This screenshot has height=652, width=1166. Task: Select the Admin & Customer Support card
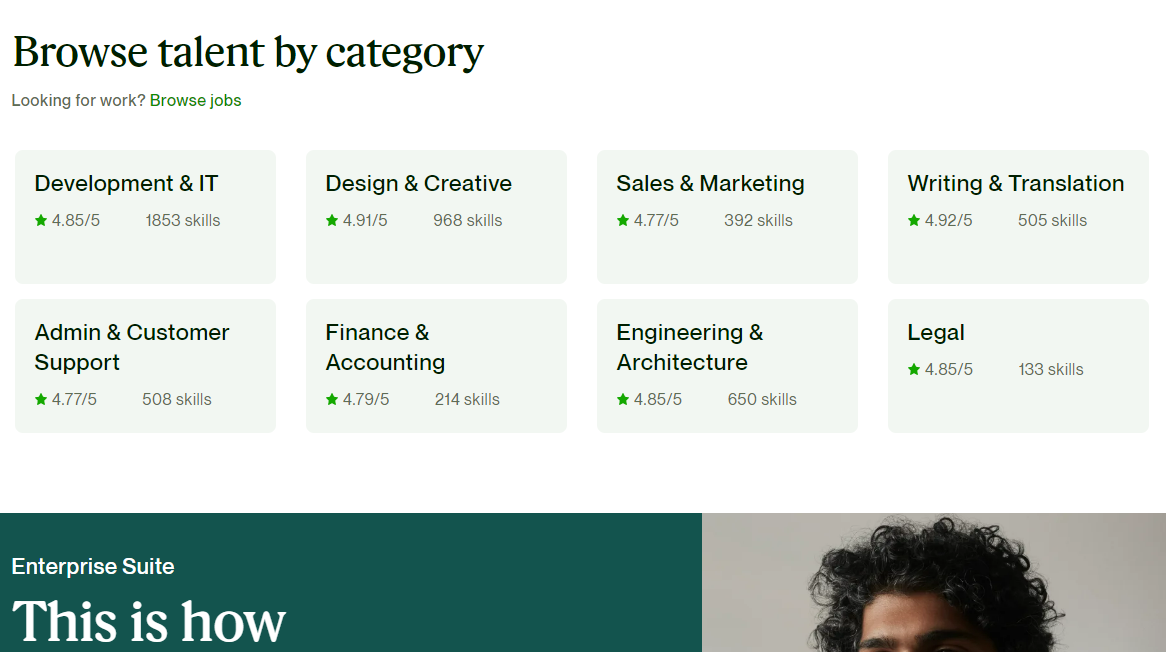[145, 366]
